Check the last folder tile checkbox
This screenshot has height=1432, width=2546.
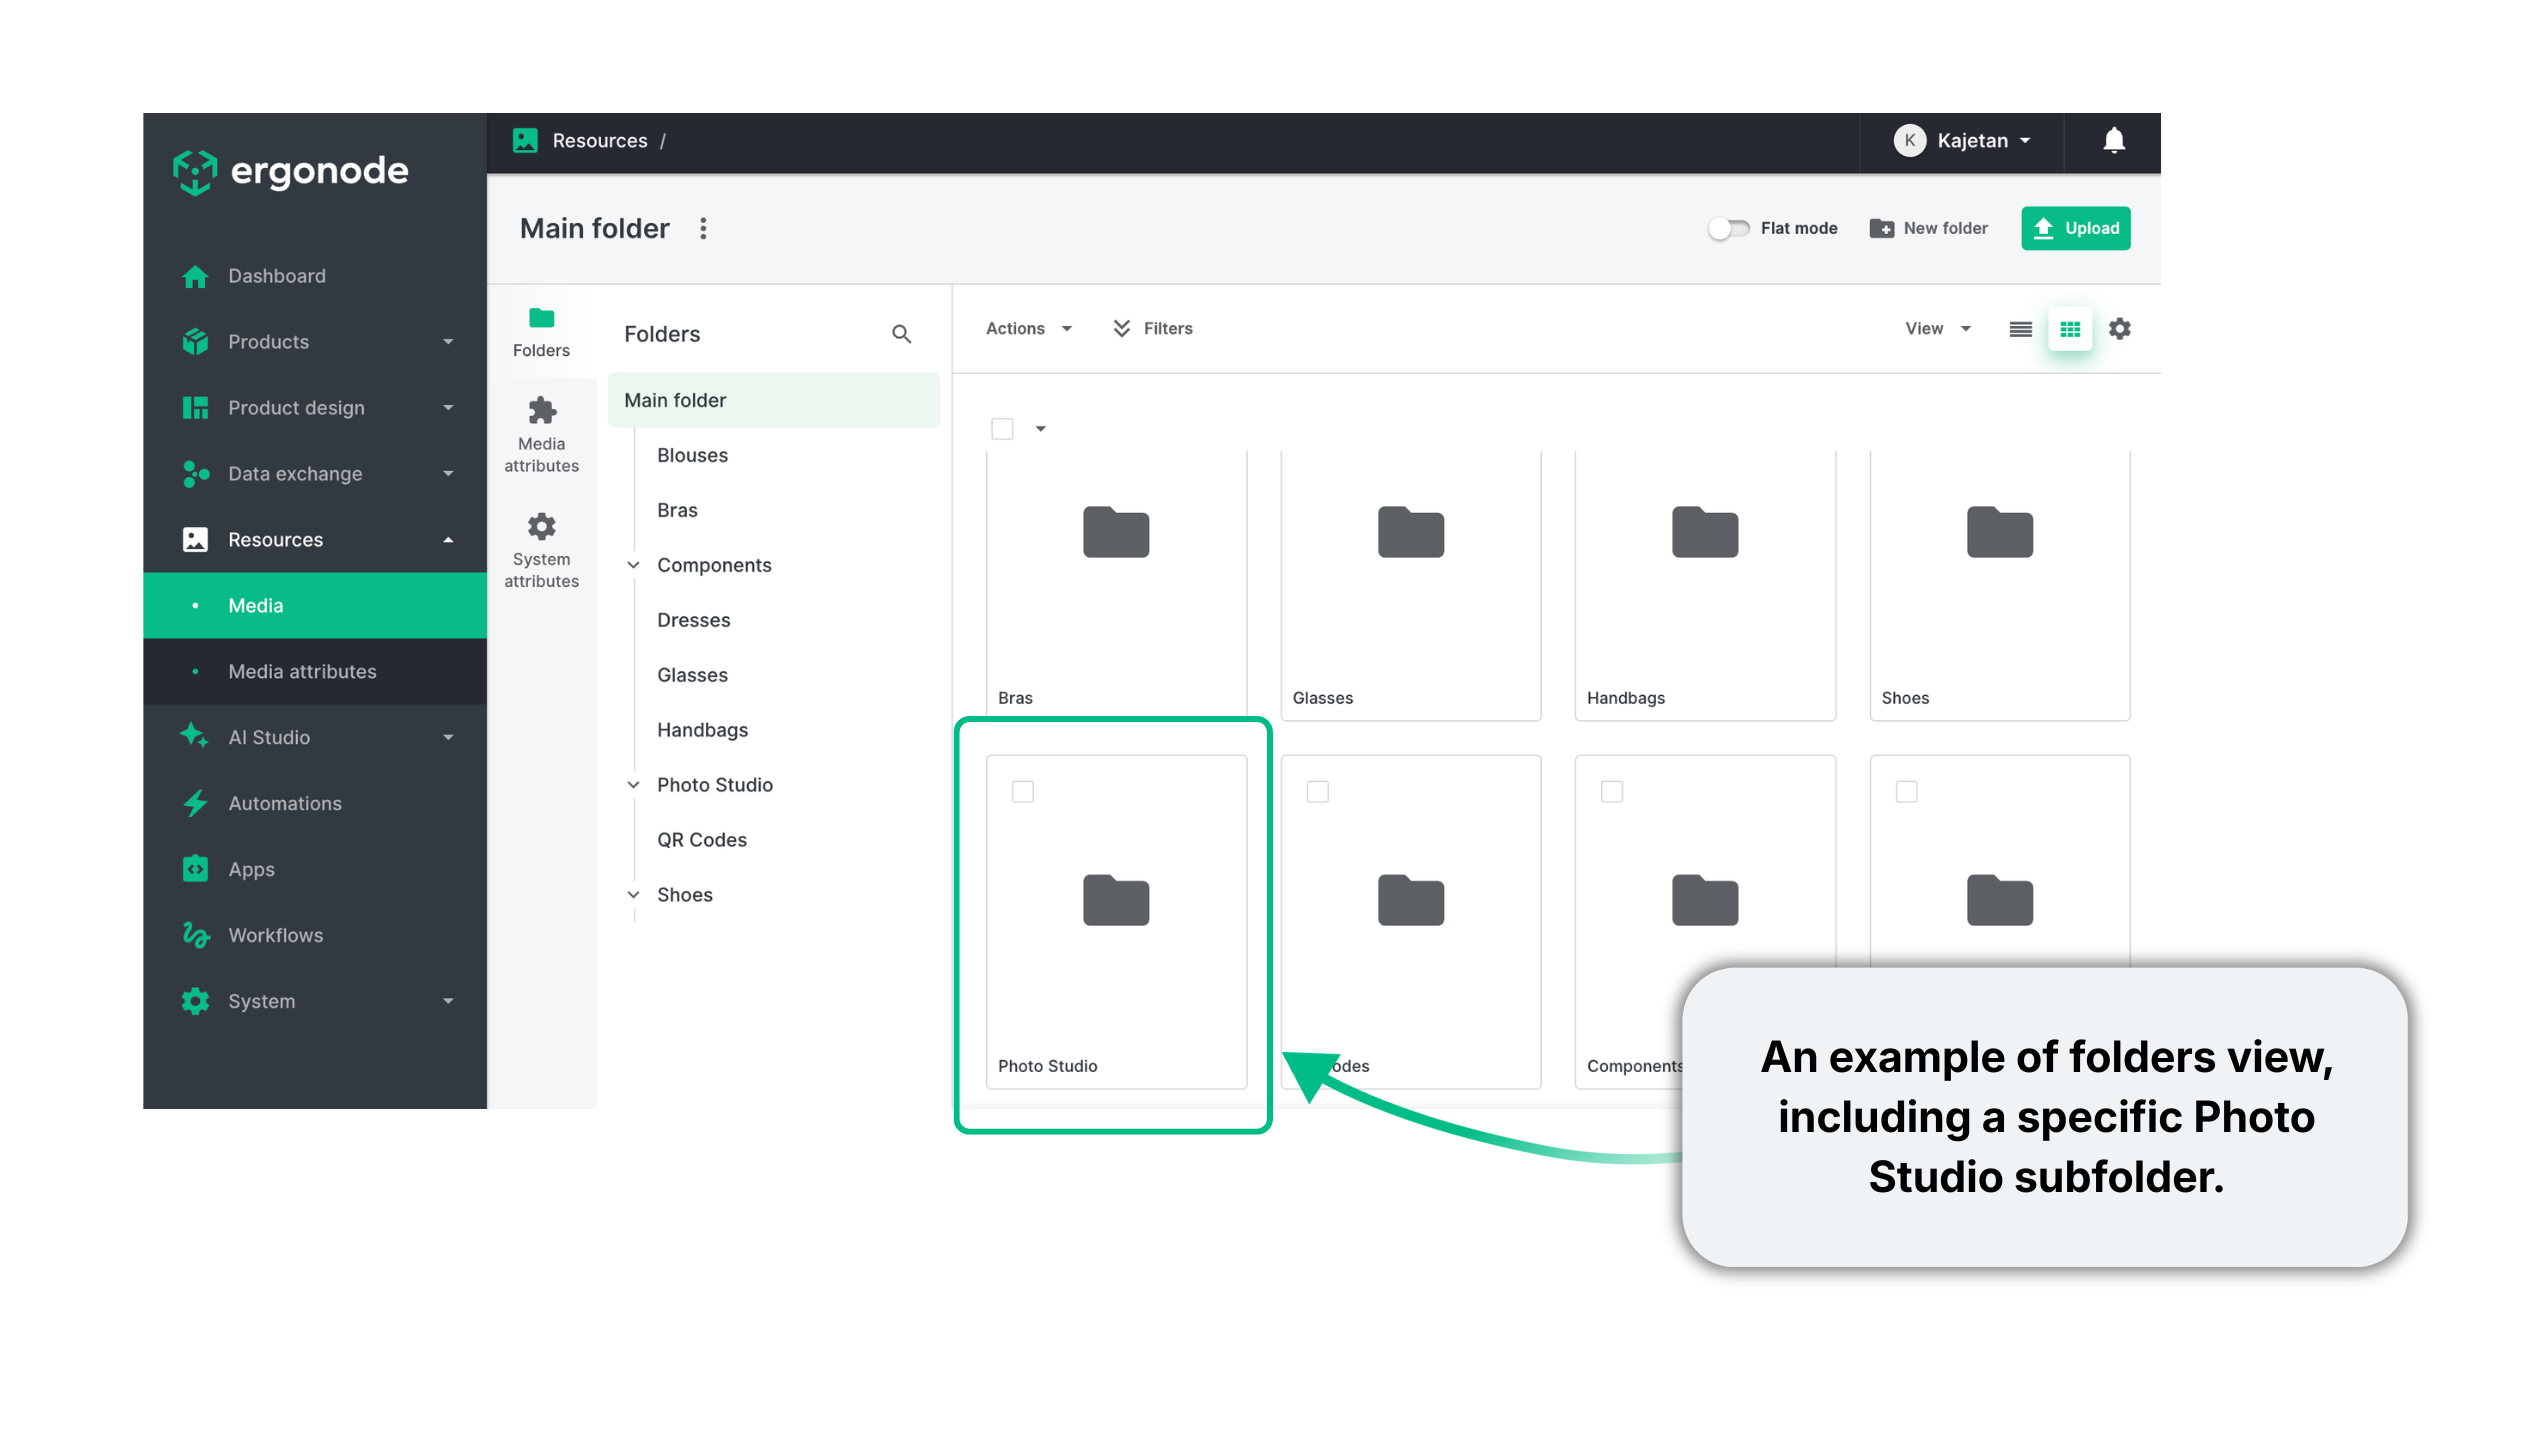click(1907, 792)
